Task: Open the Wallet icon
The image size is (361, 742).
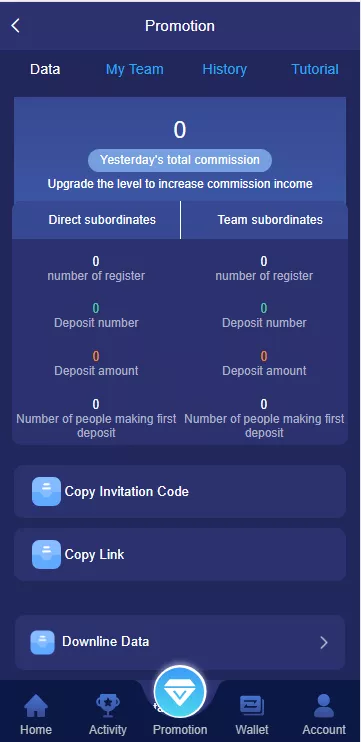Action: coord(252,707)
